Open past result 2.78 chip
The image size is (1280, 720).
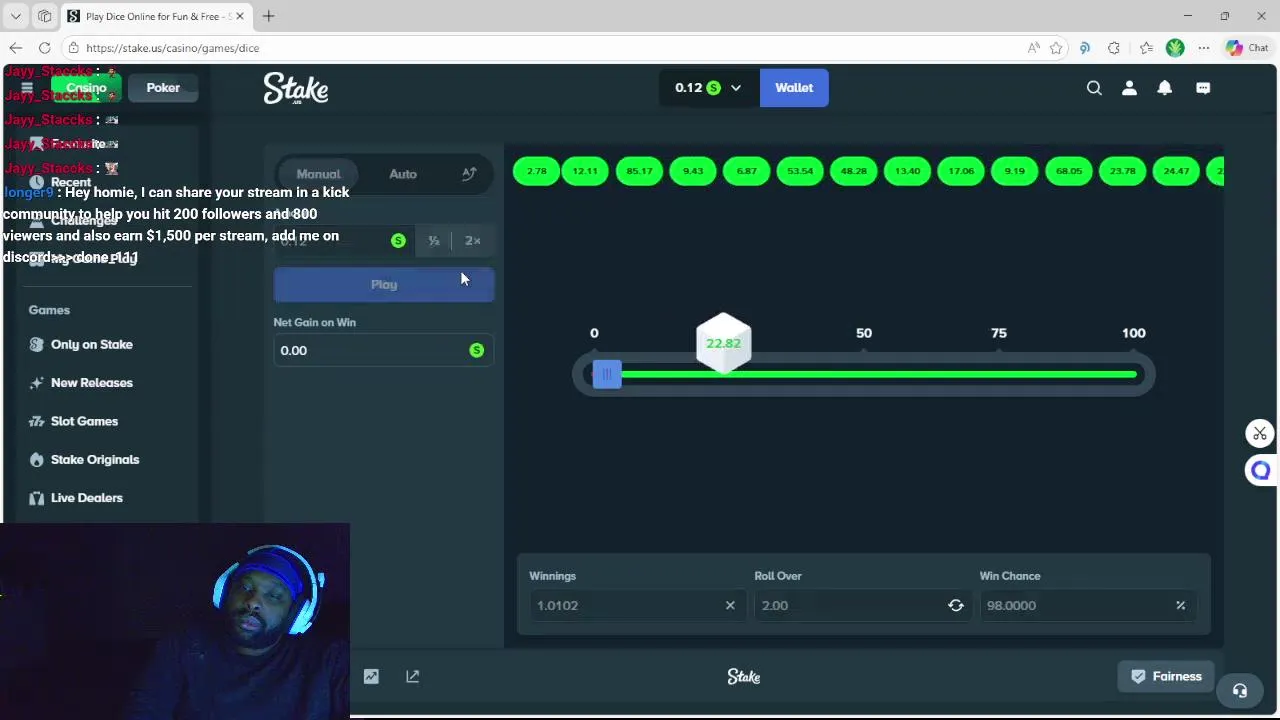click(537, 171)
